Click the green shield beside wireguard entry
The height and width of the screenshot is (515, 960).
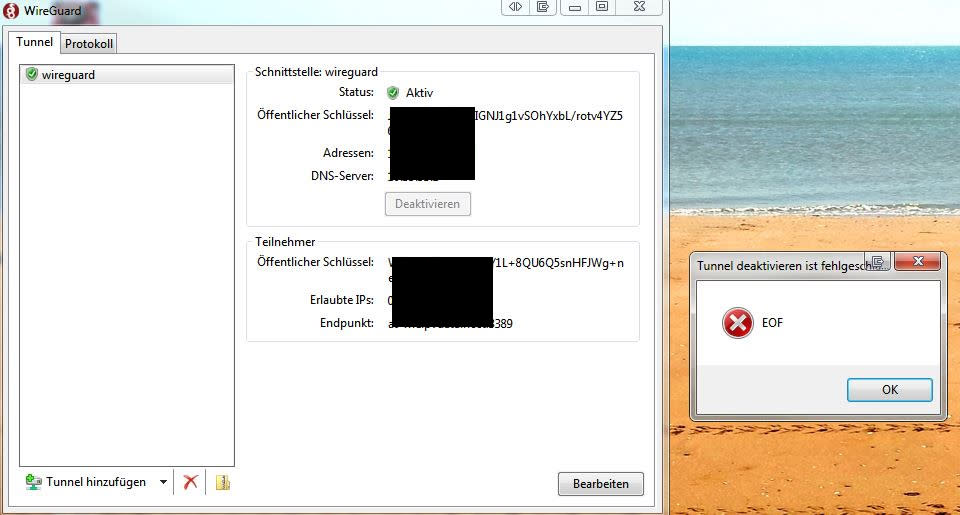[32, 74]
